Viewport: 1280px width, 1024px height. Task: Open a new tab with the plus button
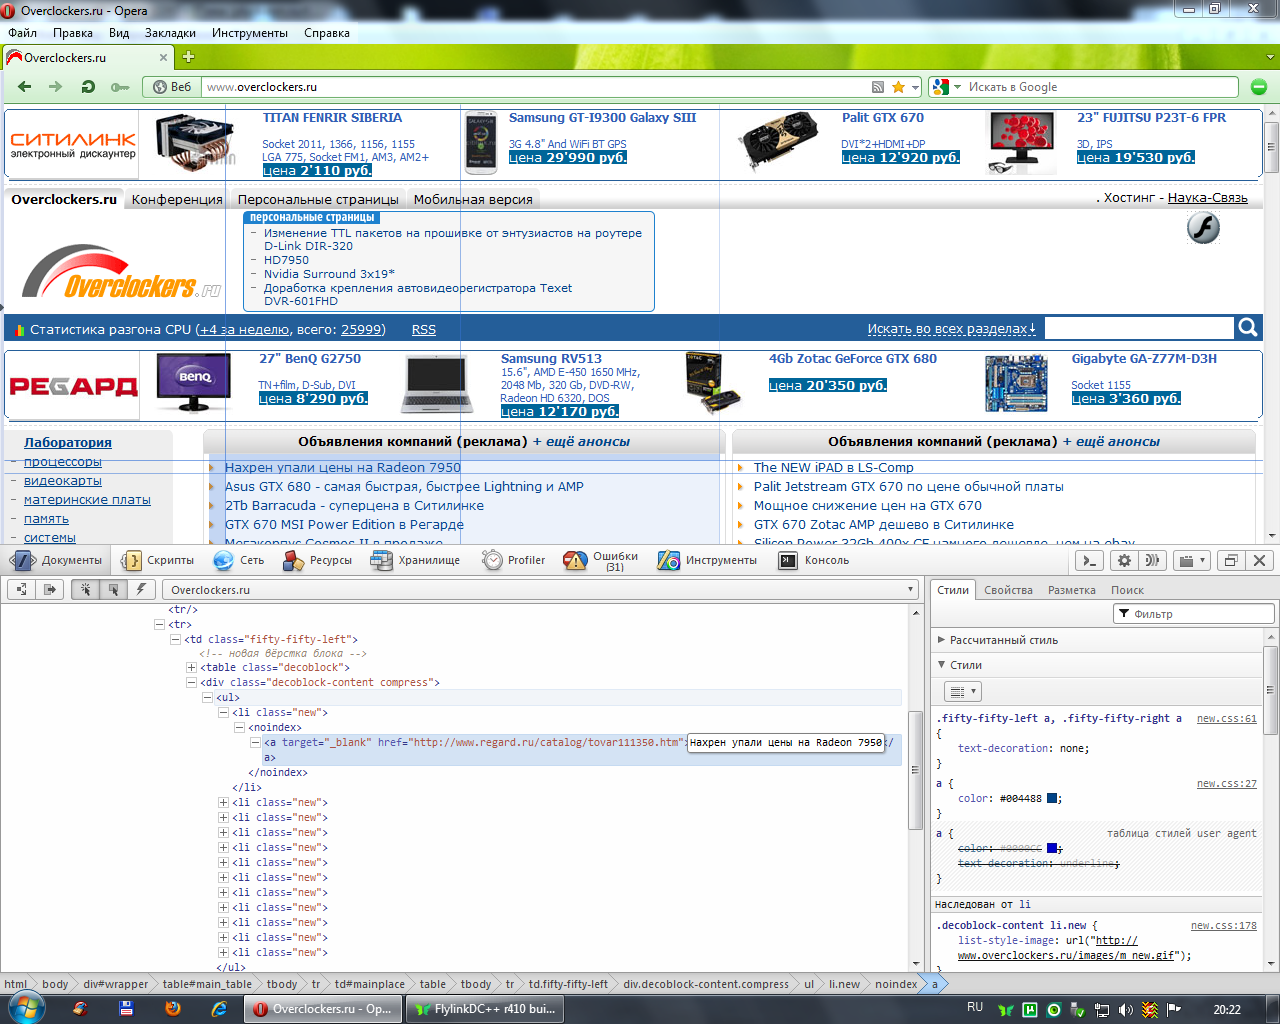pos(188,57)
